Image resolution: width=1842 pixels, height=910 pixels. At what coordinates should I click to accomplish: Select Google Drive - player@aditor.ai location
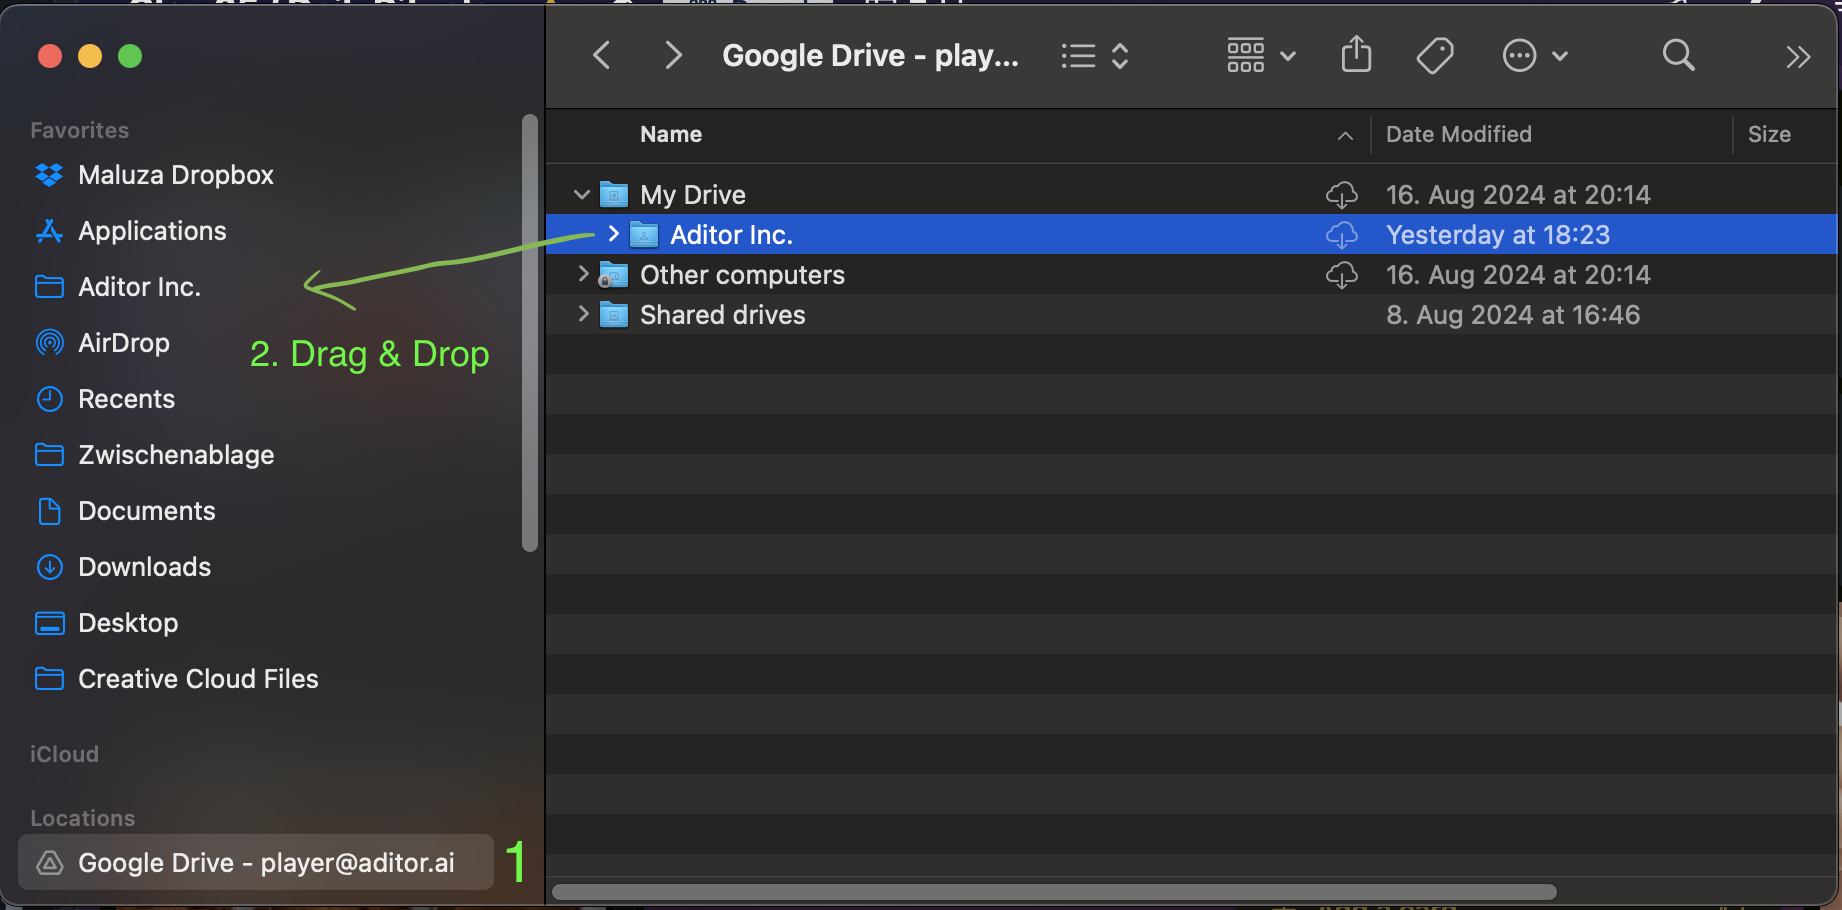coord(256,862)
